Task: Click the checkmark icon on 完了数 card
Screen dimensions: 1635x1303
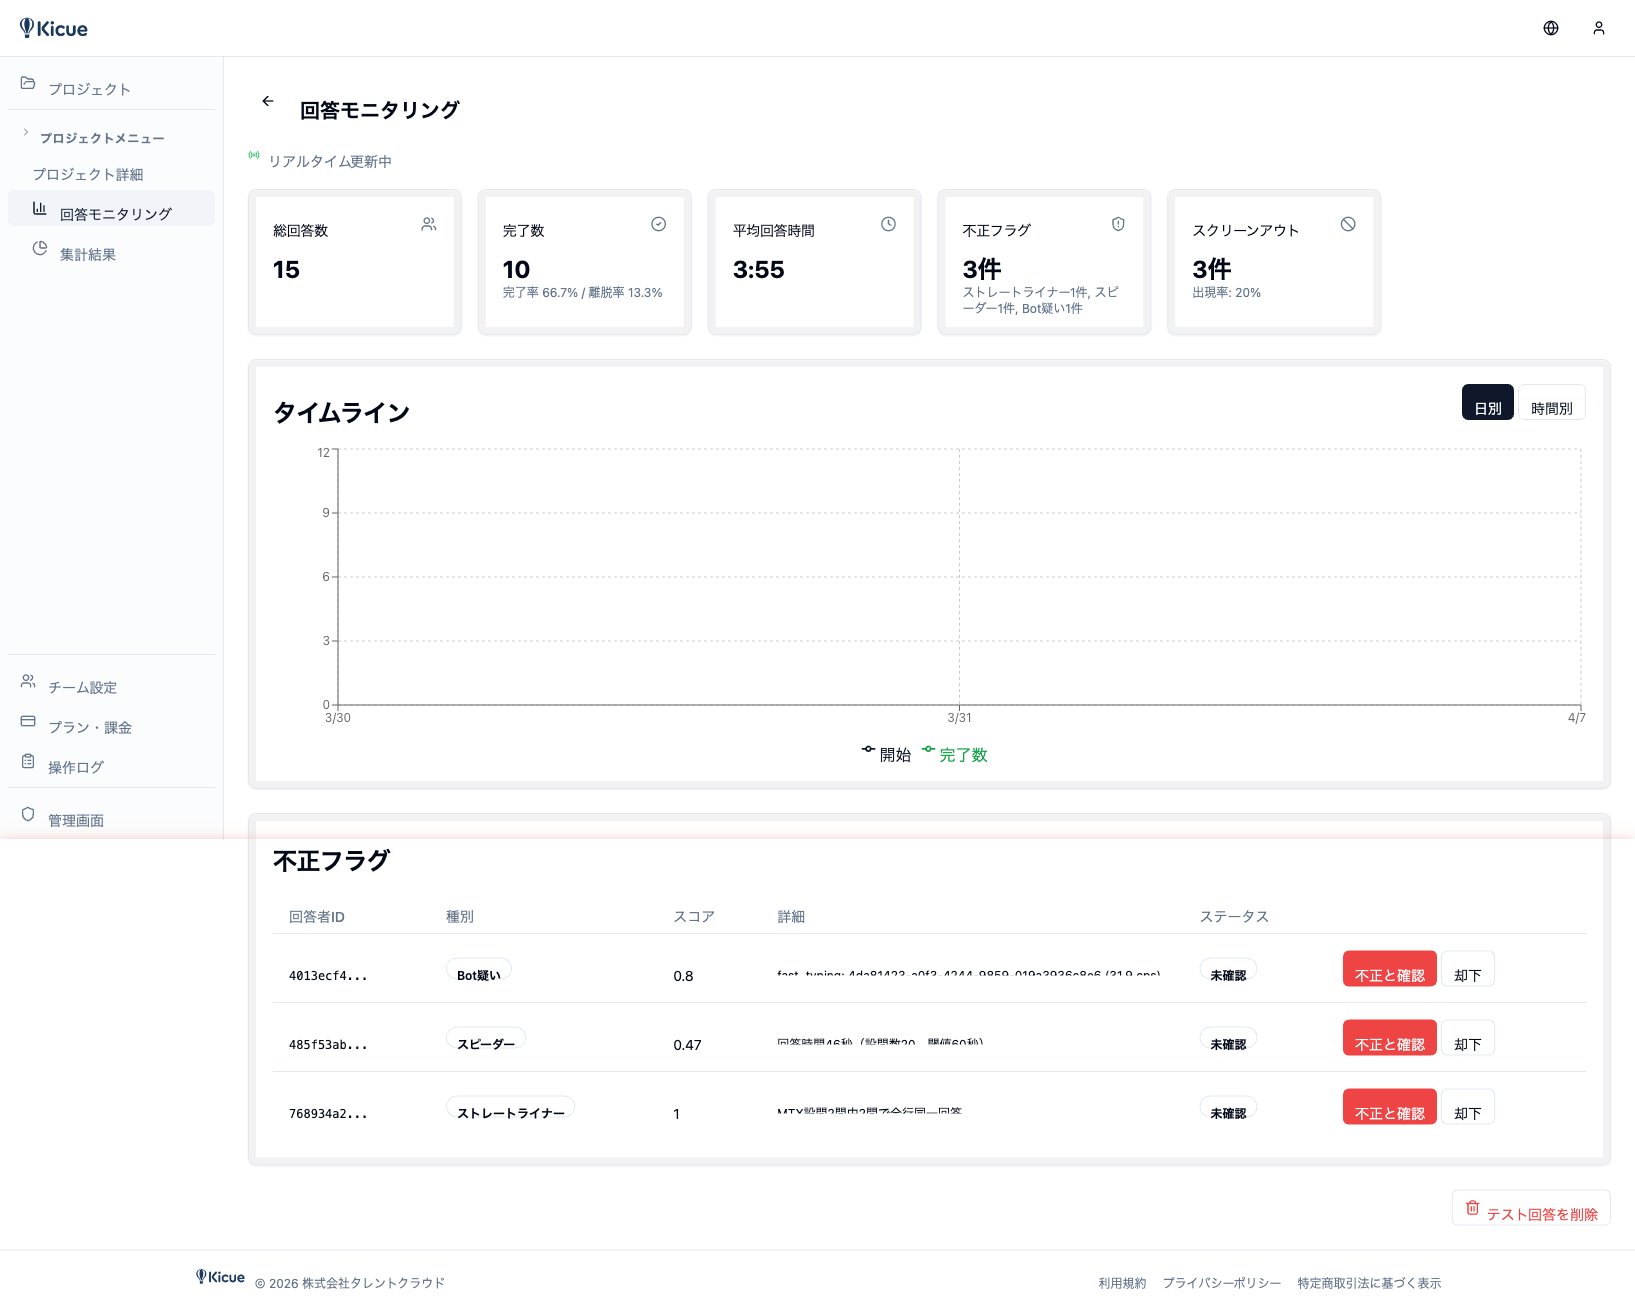Action: click(658, 224)
